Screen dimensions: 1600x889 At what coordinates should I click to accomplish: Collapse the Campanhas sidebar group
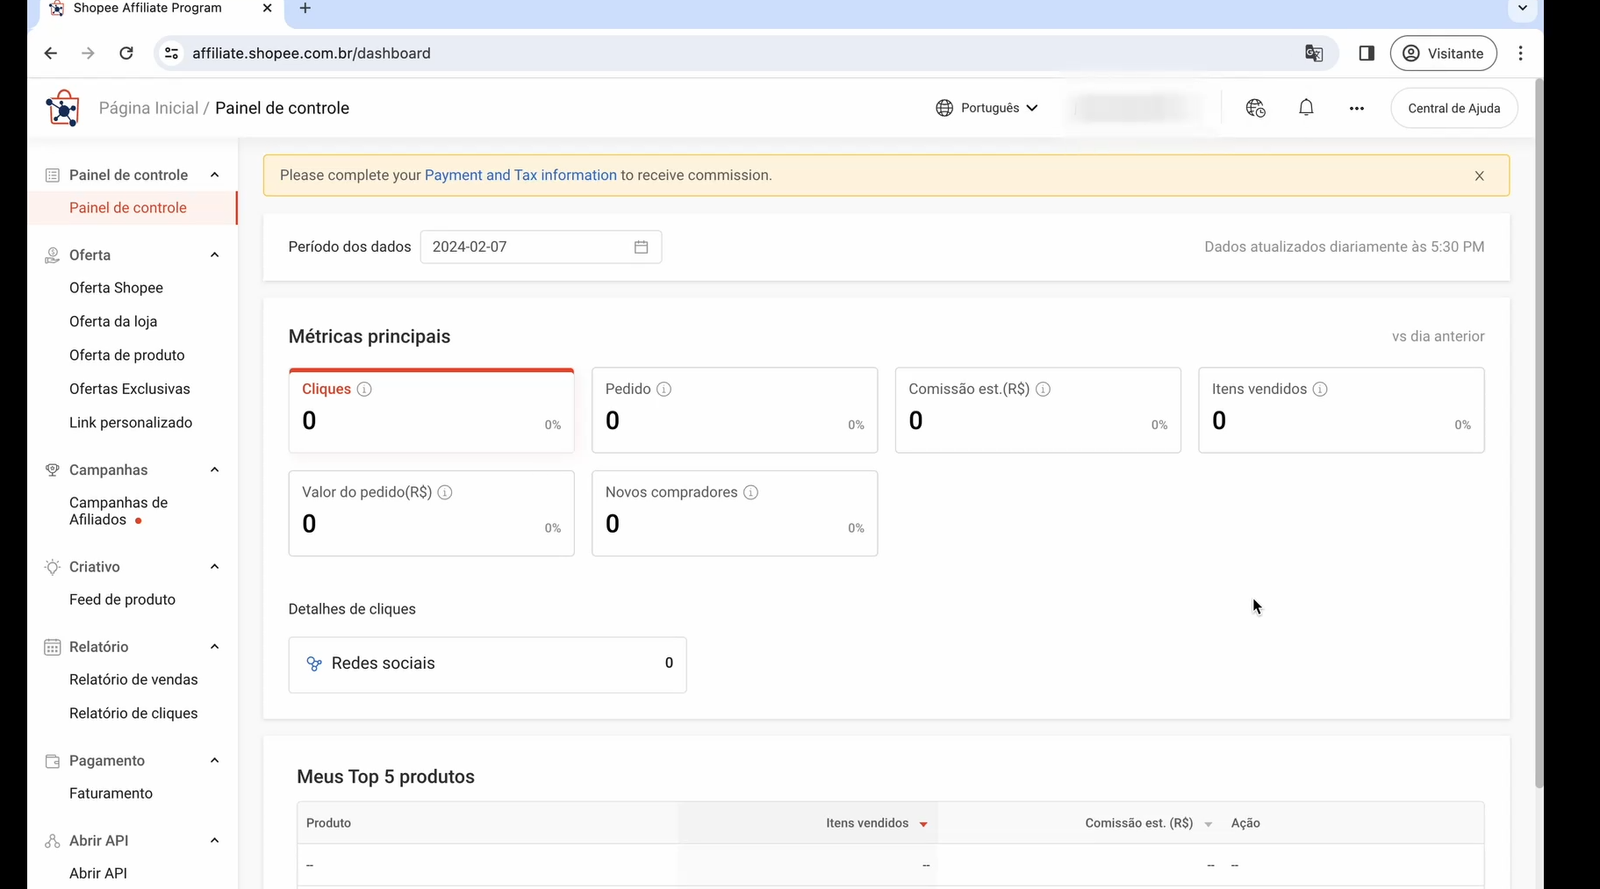tap(215, 470)
